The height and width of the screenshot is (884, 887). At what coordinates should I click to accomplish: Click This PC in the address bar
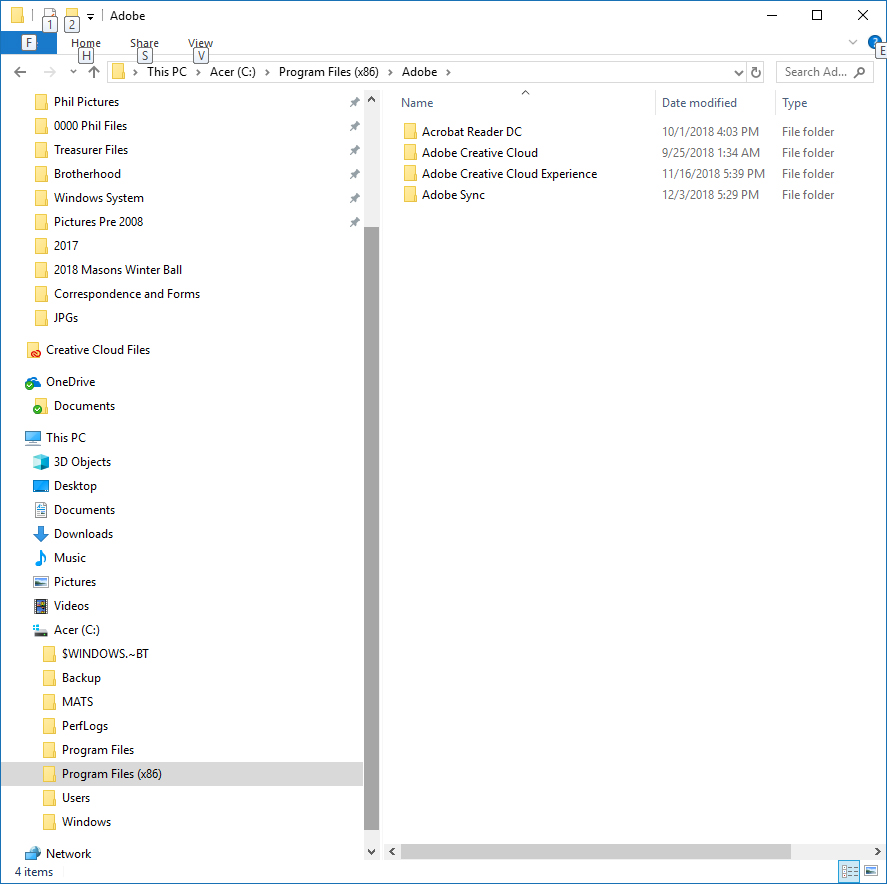click(167, 72)
